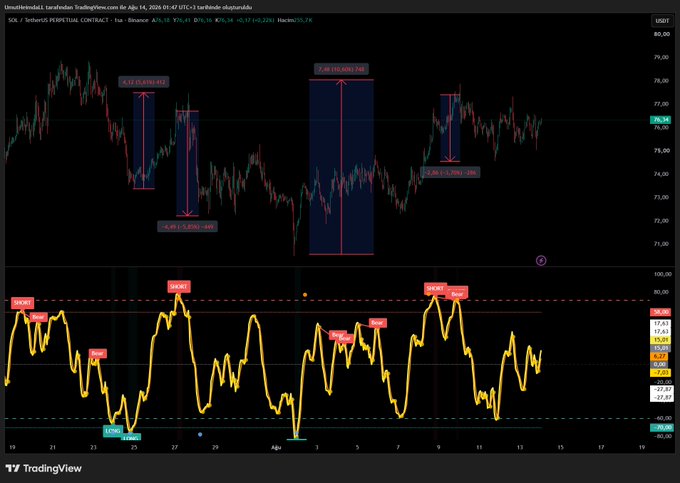680x483 pixels.
Task: Click the orange 6,27 indicator value label
Action: [660, 356]
